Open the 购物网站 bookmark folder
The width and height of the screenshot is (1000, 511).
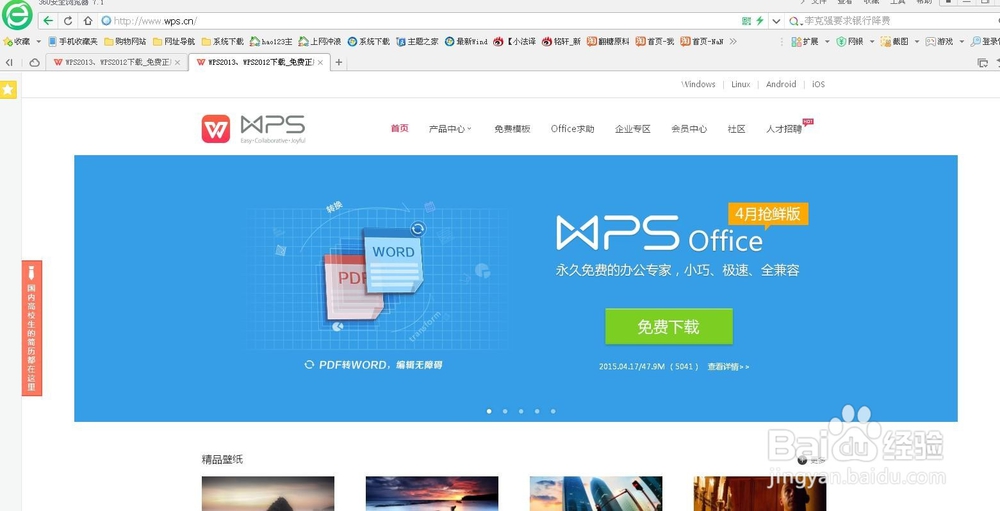click(x=125, y=41)
